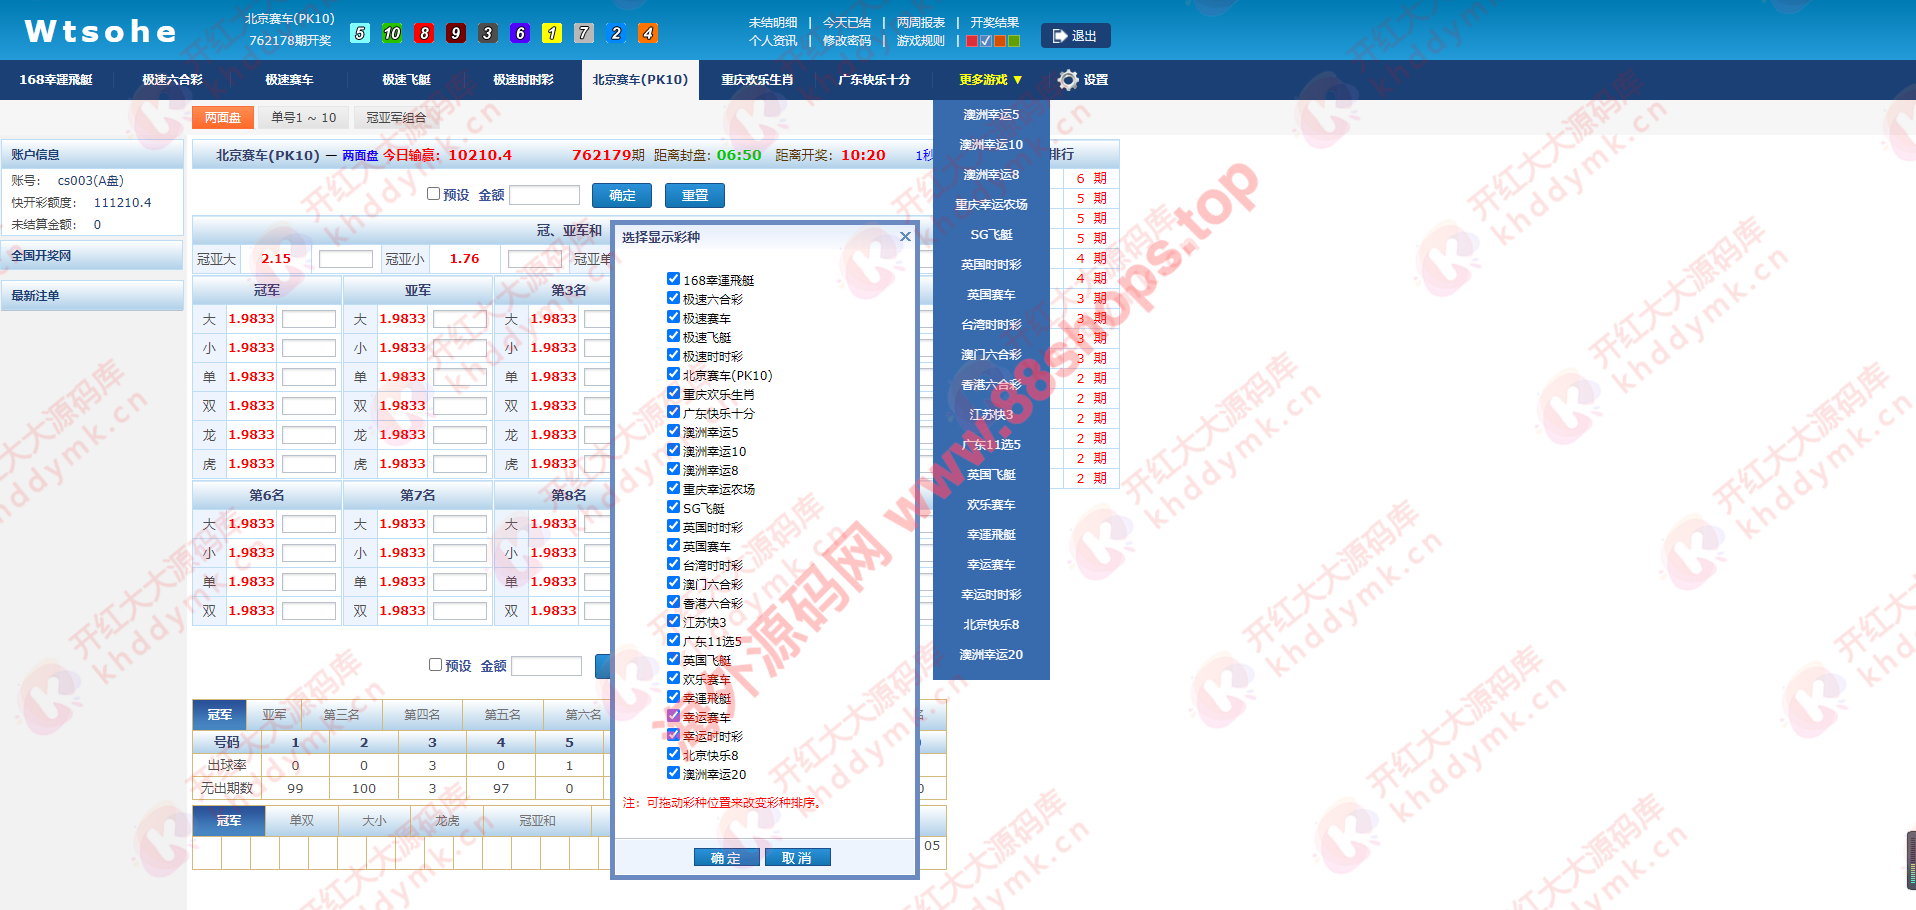Image resolution: width=1916 pixels, height=910 pixels.
Task: Choose 澳洲幸运5 from the games dropdown
Action: click(990, 115)
